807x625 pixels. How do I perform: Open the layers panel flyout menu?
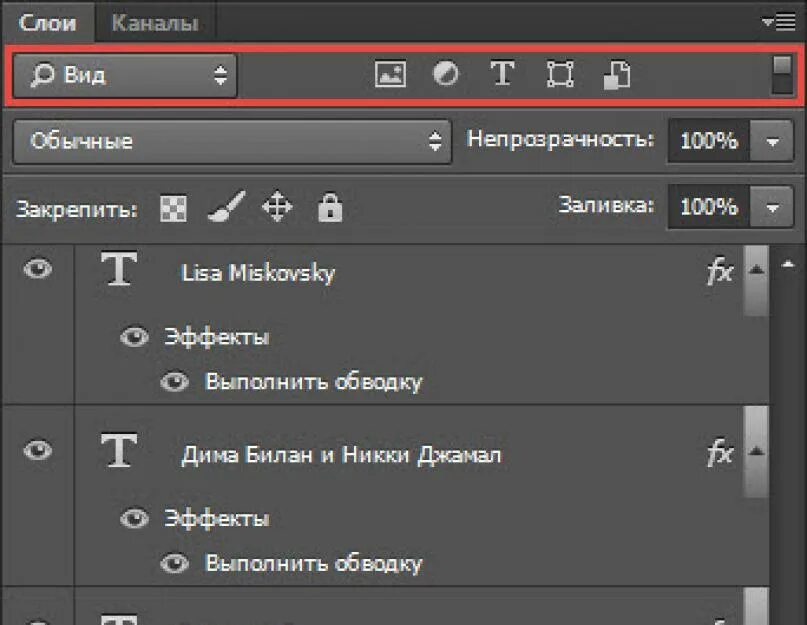point(779,22)
